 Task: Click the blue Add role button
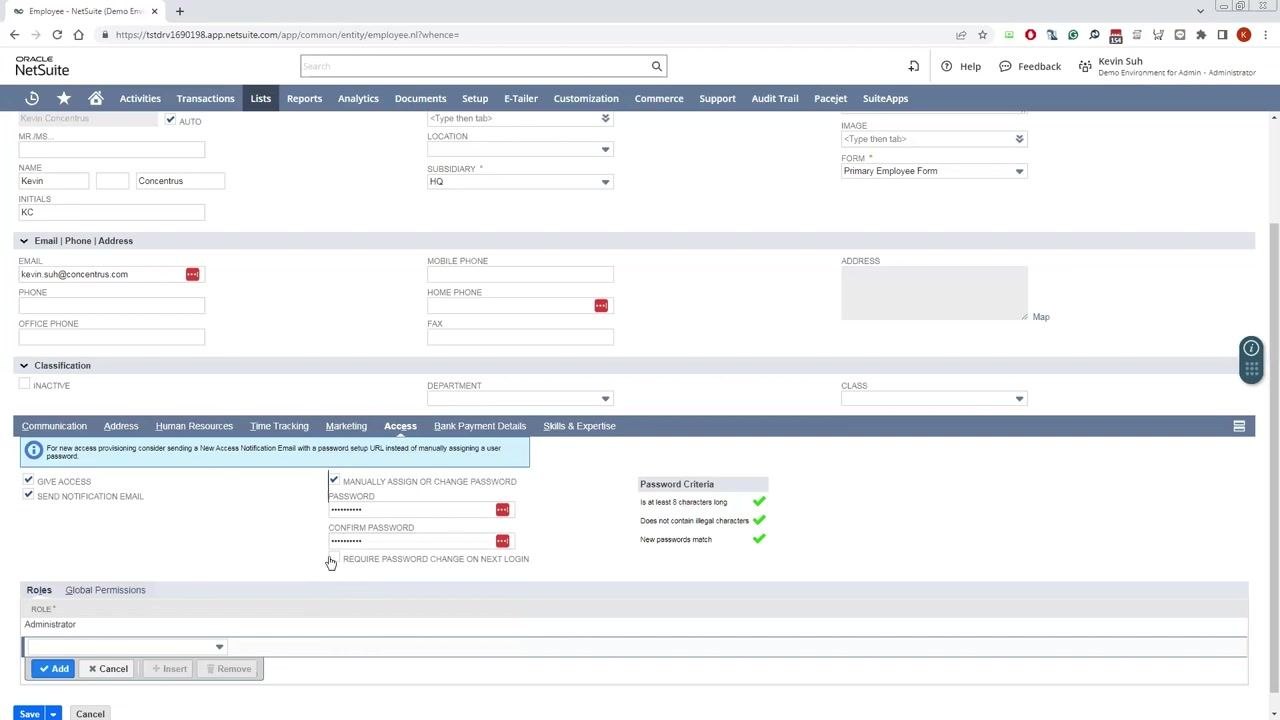click(x=53, y=669)
